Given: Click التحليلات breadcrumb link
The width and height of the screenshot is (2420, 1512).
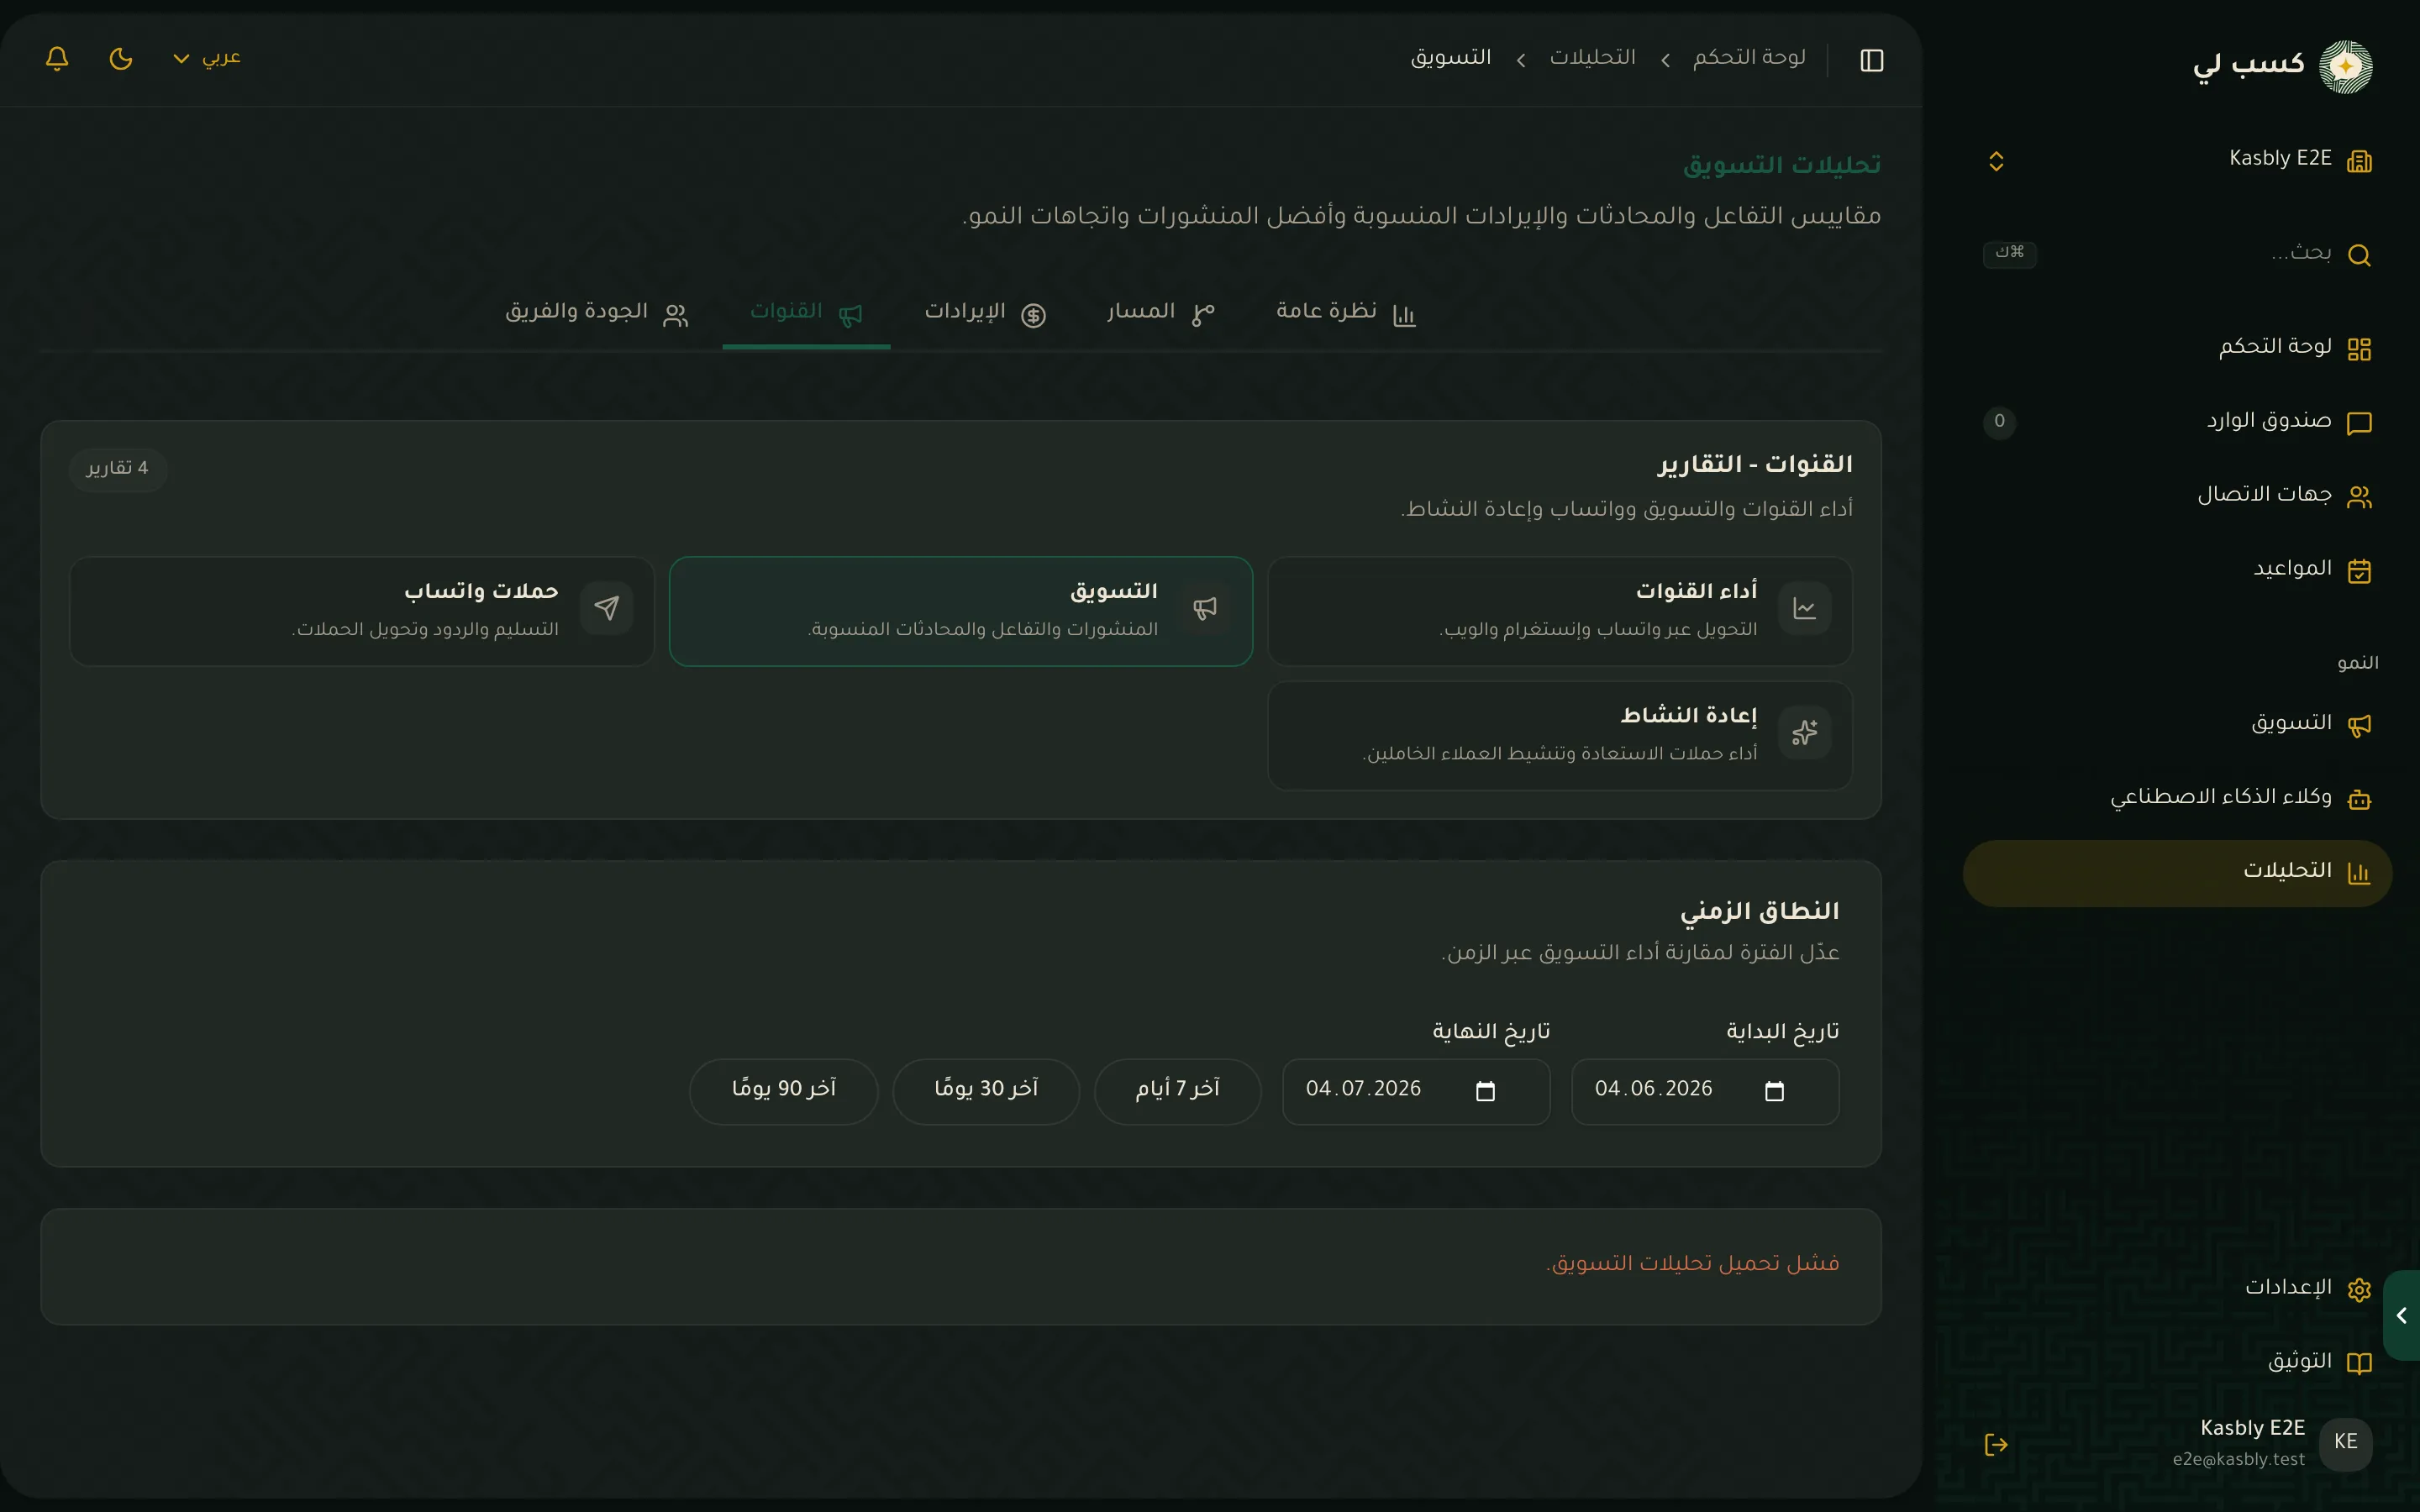Looking at the screenshot, I should coord(1593,58).
